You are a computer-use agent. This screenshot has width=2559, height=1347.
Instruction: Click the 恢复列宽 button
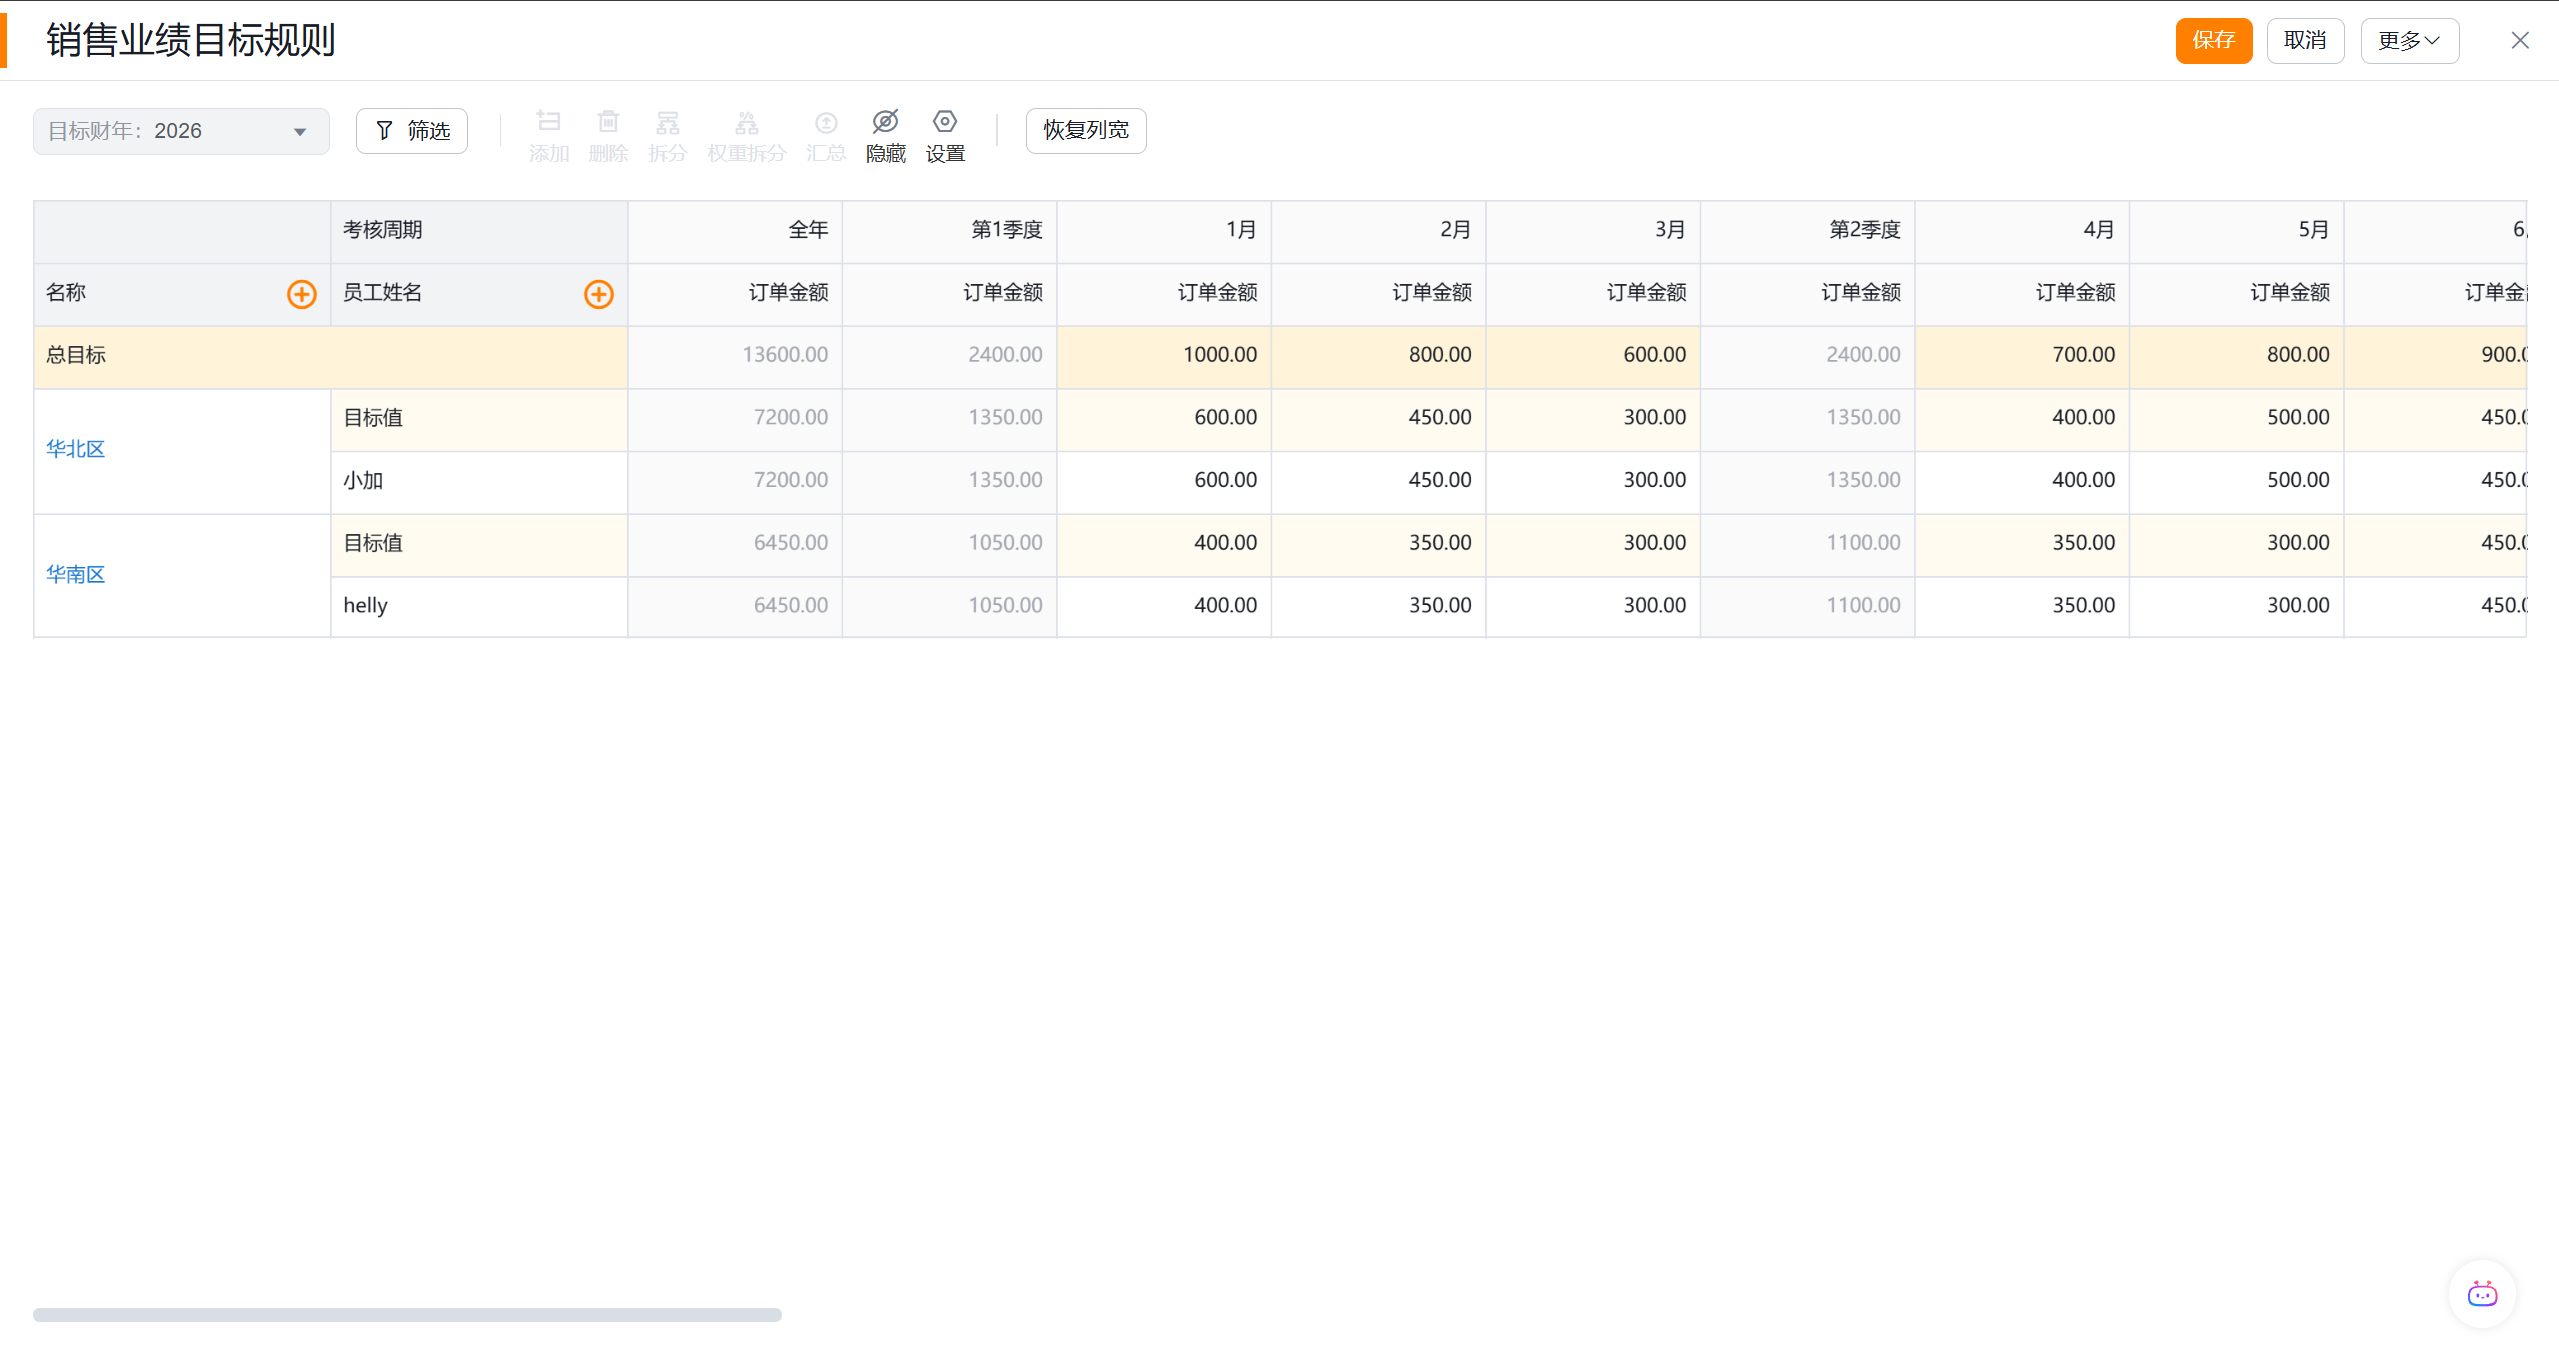click(x=1085, y=130)
